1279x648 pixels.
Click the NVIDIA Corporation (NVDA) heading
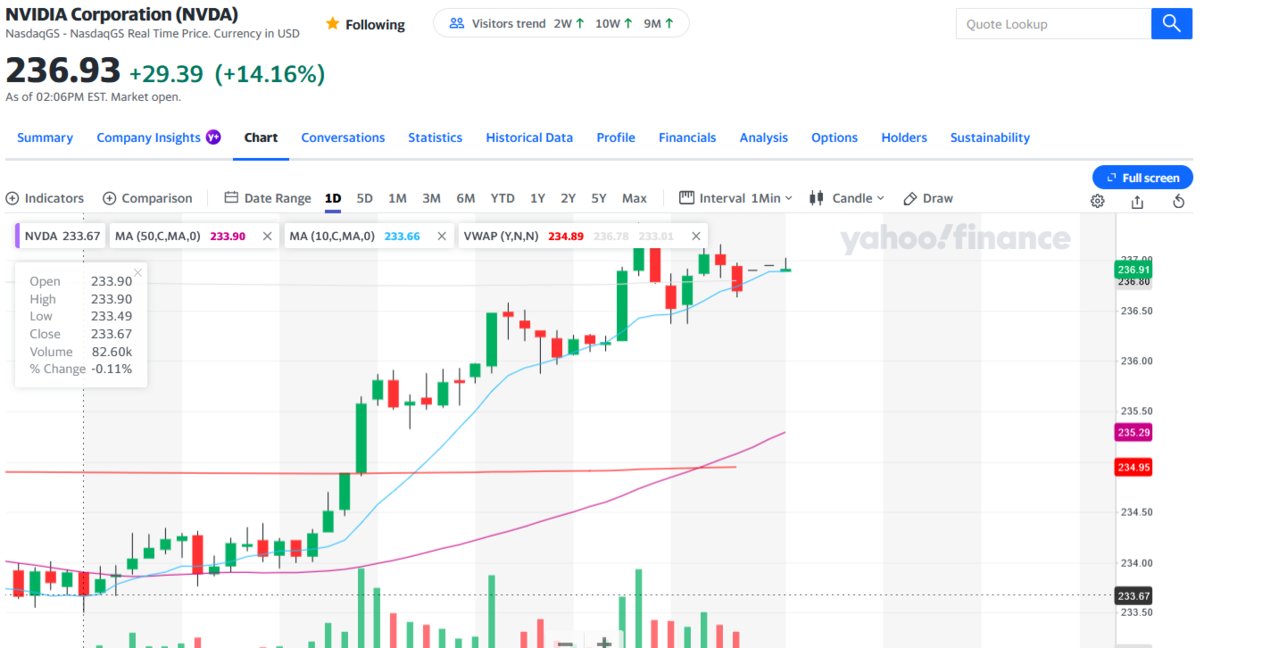point(122,13)
